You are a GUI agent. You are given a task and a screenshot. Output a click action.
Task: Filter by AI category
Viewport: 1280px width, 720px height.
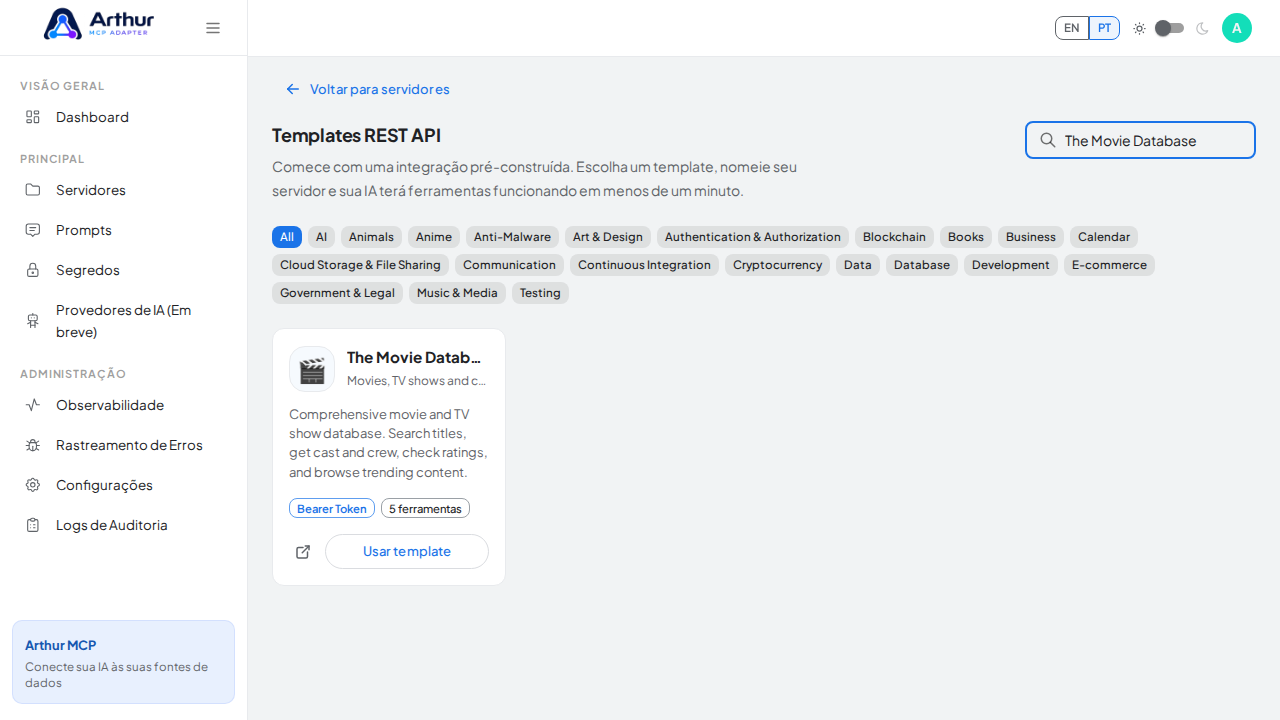321,237
